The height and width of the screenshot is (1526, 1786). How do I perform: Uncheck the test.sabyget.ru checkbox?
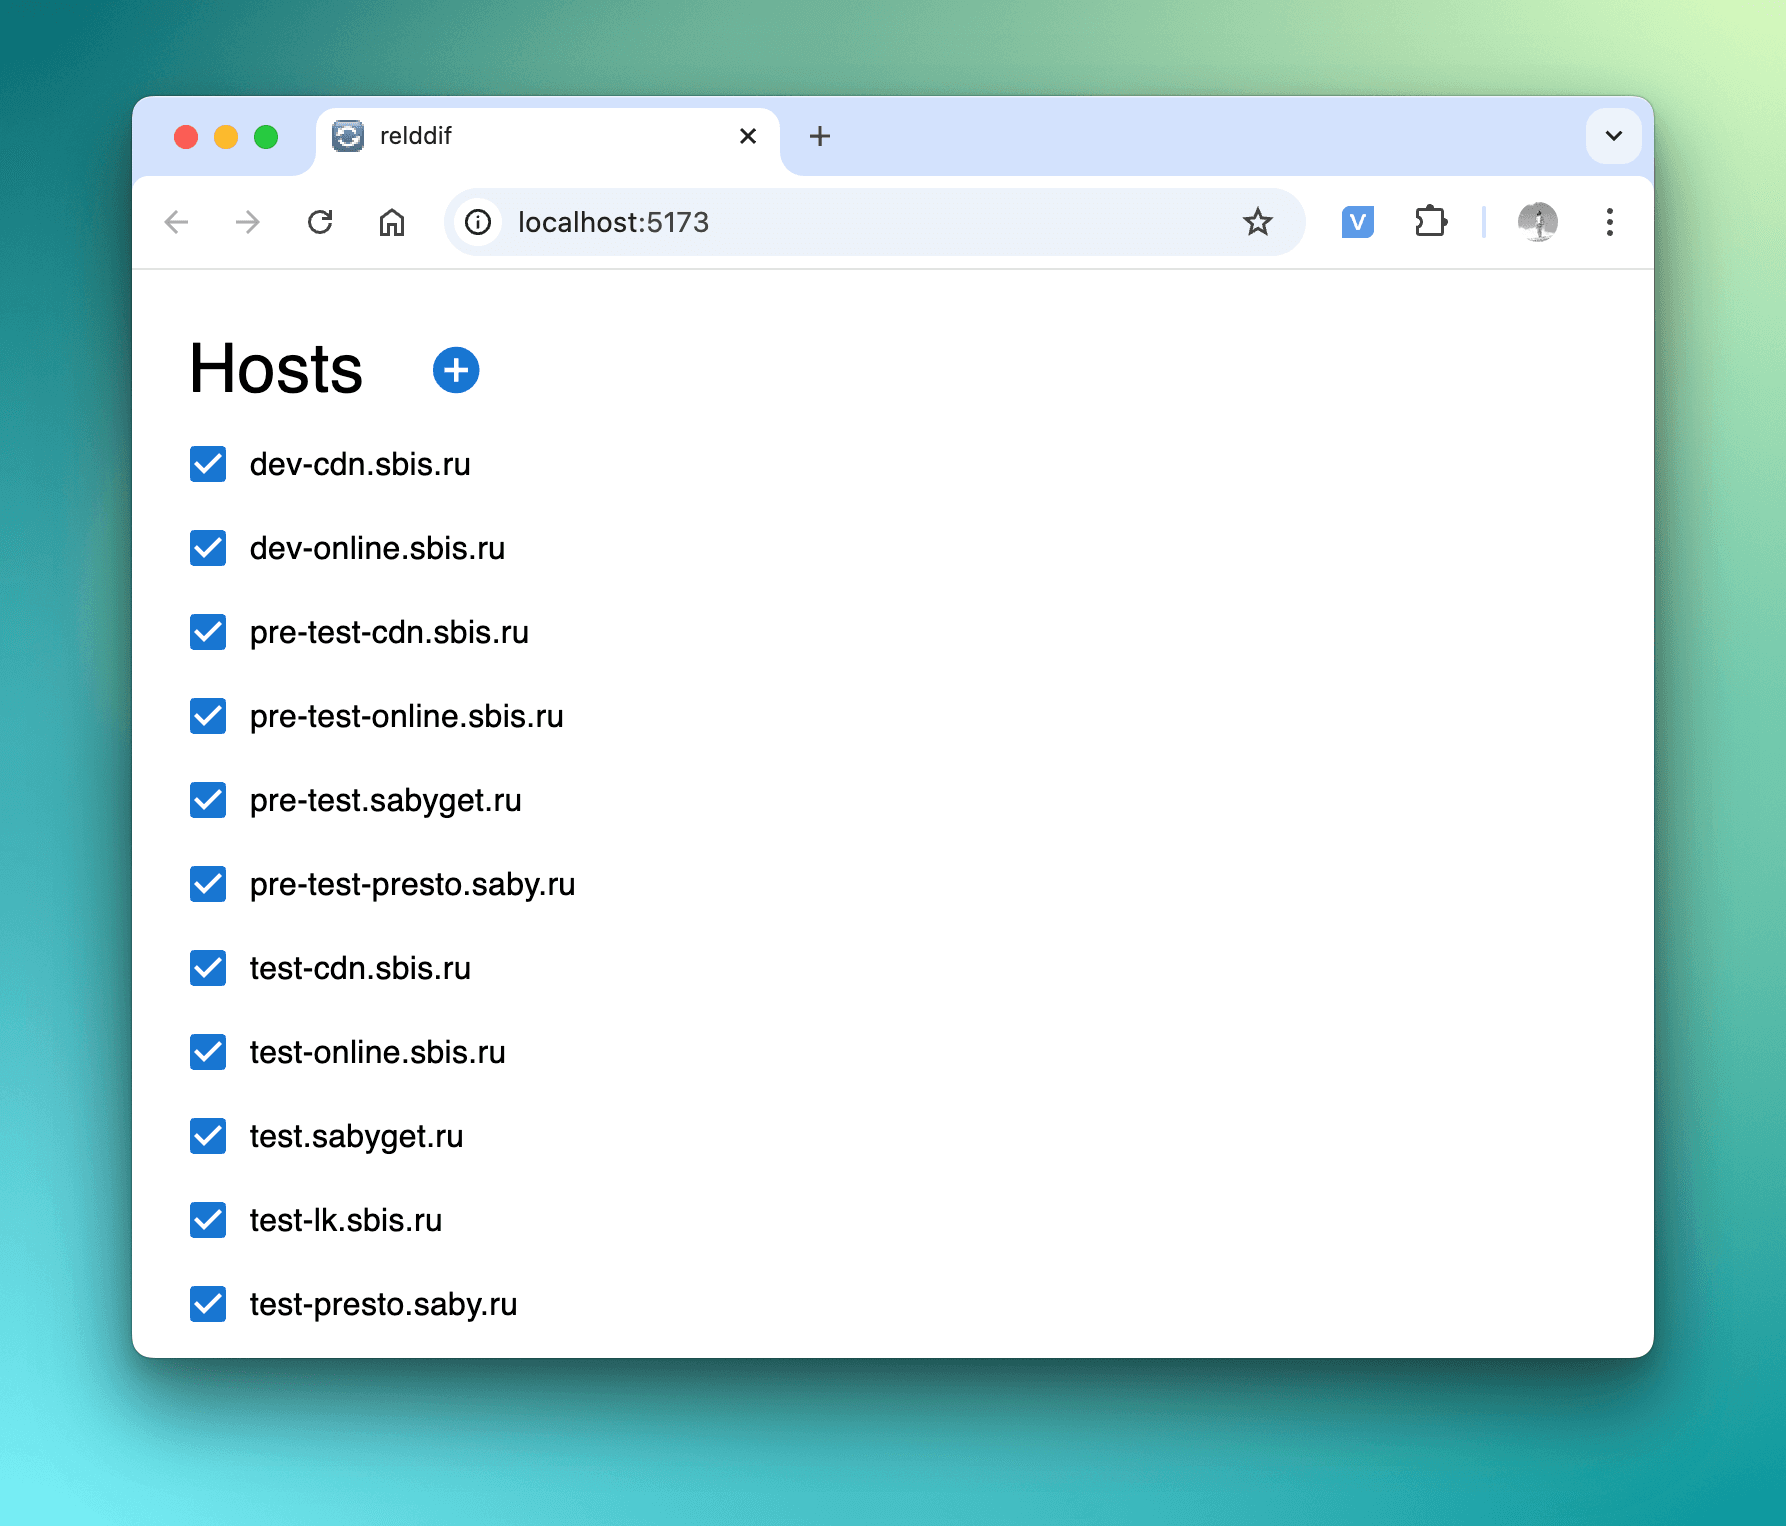[208, 1136]
